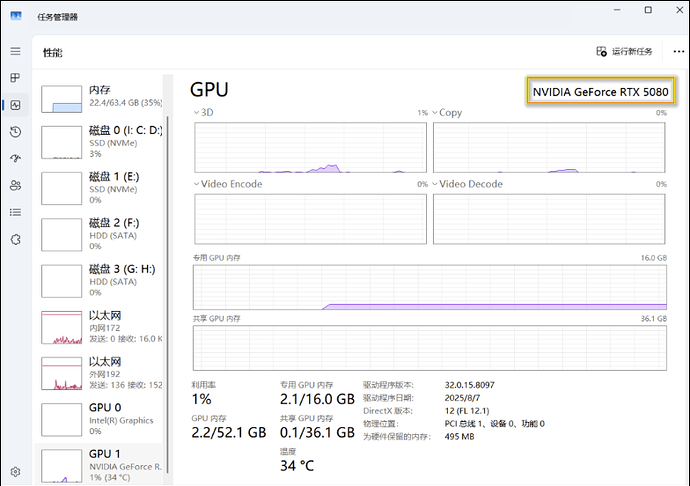690x486 pixels.
Task: Select 内存 memory in performance list
Action: click(x=100, y=96)
